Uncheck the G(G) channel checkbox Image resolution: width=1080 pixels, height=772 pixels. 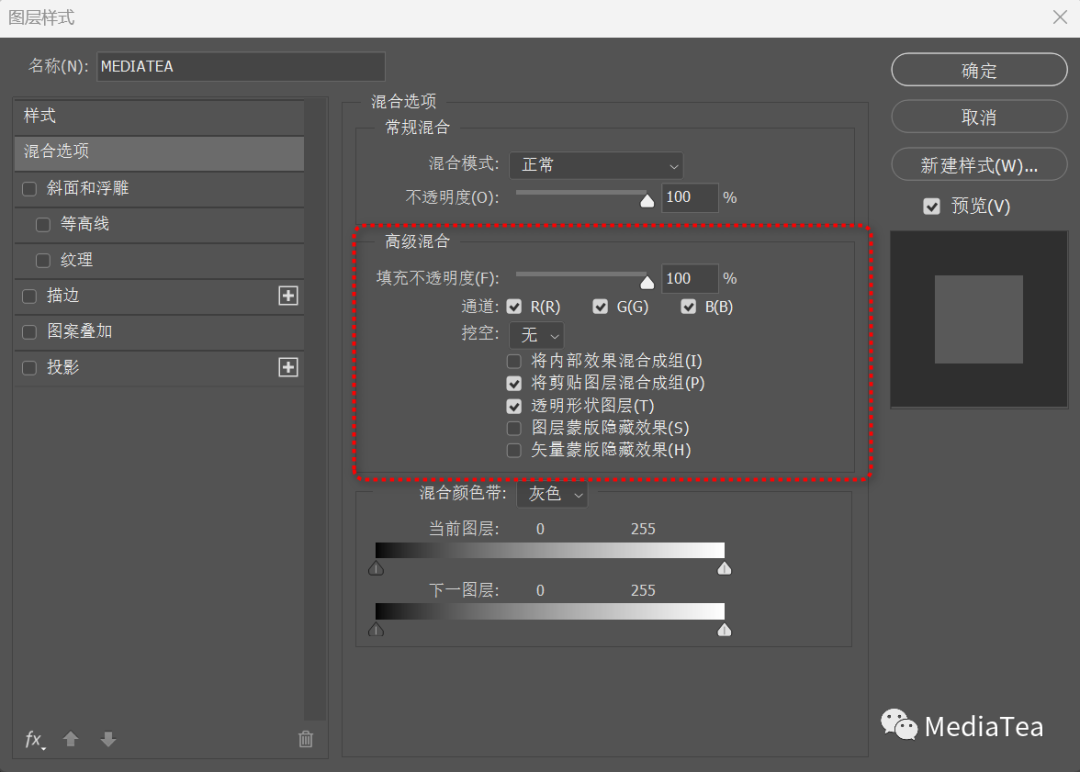[601, 306]
